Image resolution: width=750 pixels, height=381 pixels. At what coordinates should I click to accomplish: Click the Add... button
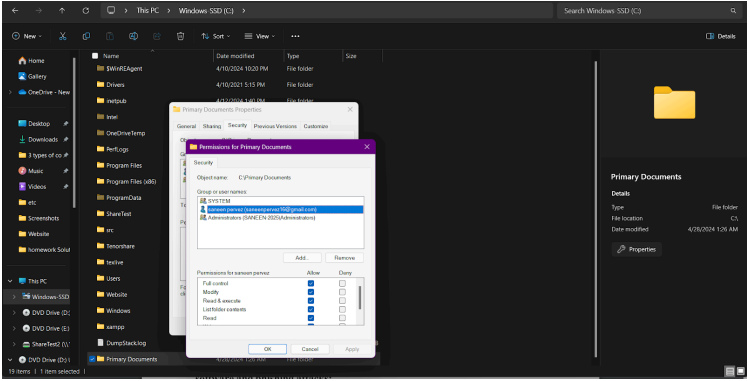coord(302,258)
